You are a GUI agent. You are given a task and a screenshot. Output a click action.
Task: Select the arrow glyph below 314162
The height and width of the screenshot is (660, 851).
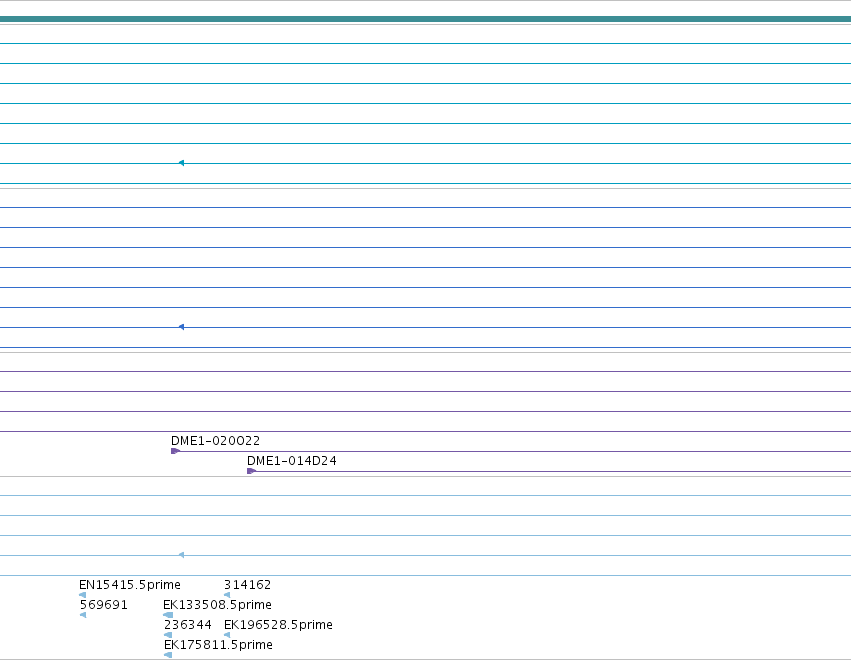pos(227,595)
